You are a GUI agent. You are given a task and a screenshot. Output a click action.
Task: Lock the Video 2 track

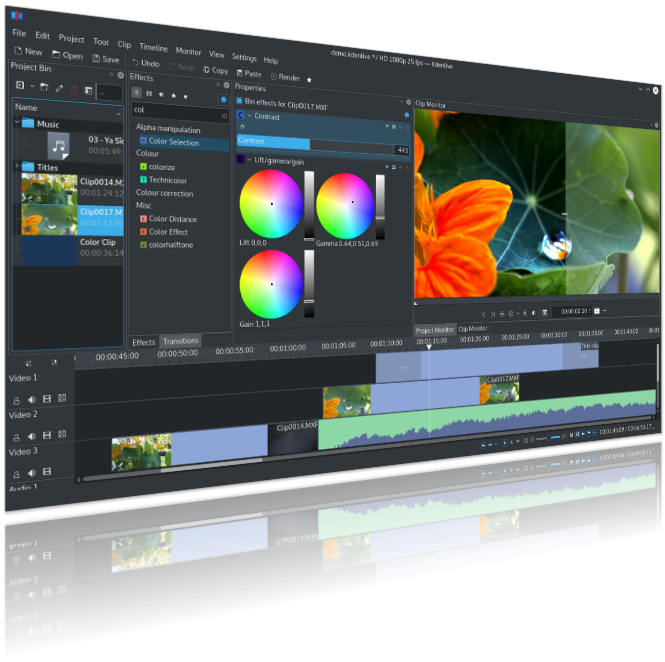pos(16,437)
